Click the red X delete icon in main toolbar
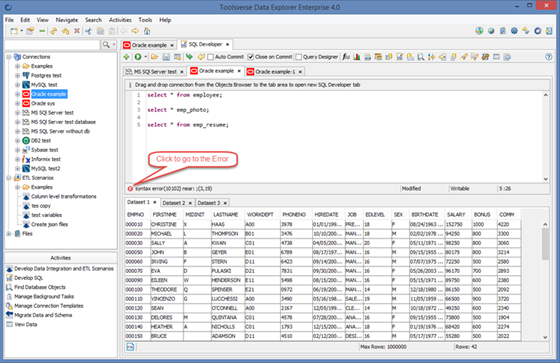 click(76, 31)
